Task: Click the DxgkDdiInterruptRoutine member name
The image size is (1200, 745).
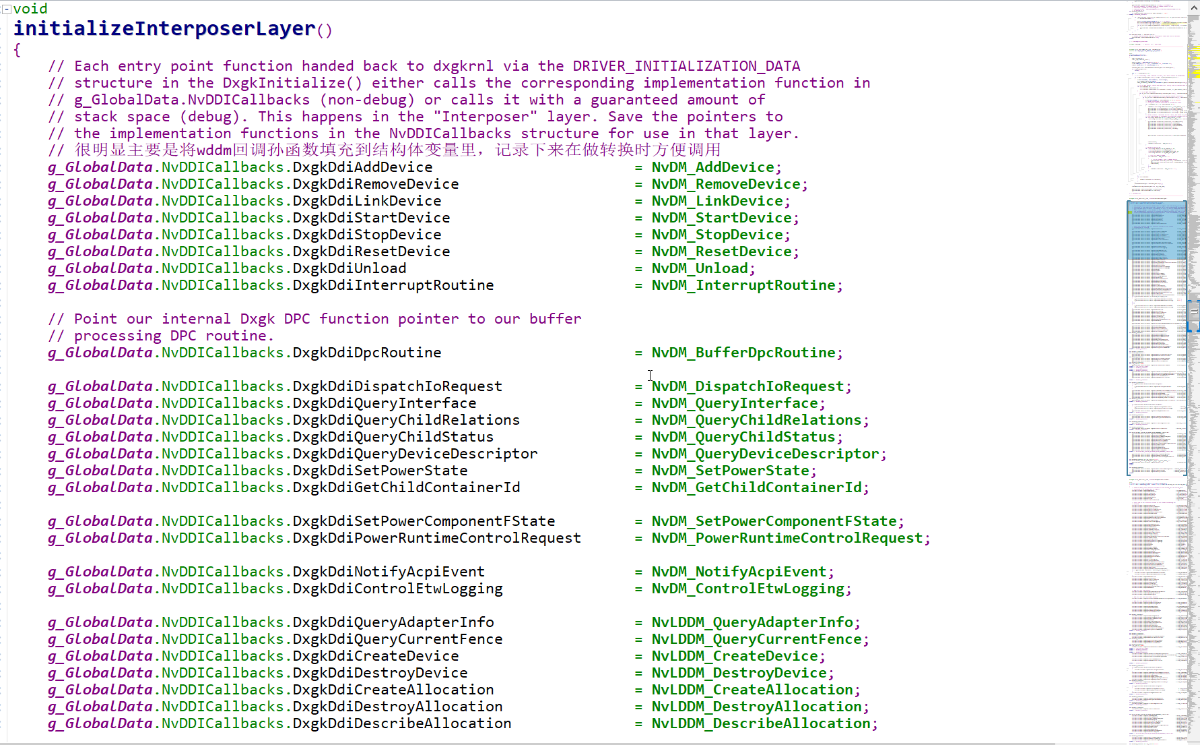Action: coord(393,285)
